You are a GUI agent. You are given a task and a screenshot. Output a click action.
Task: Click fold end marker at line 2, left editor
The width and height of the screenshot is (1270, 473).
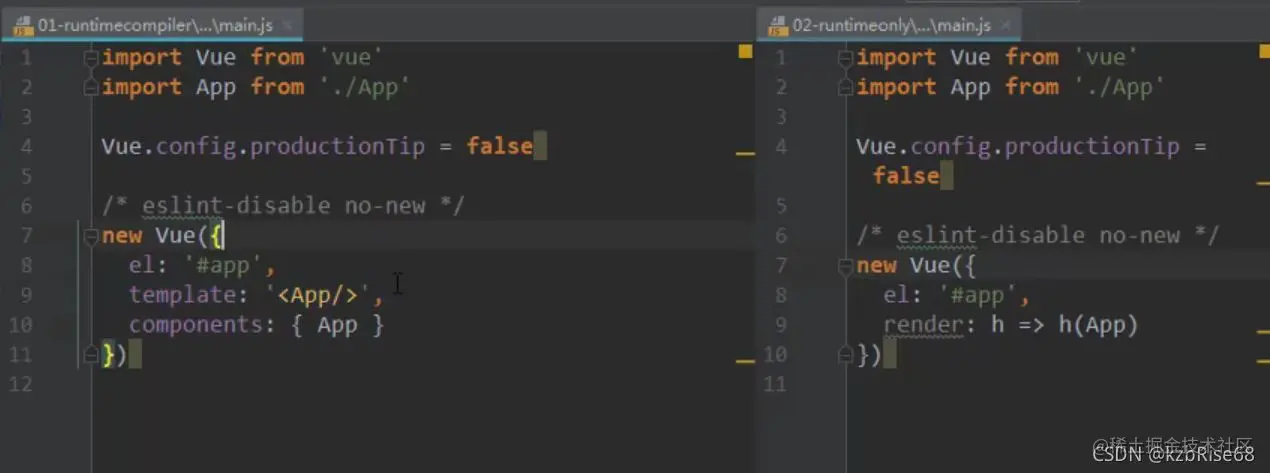pyautogui.click(x=91, y=87)
